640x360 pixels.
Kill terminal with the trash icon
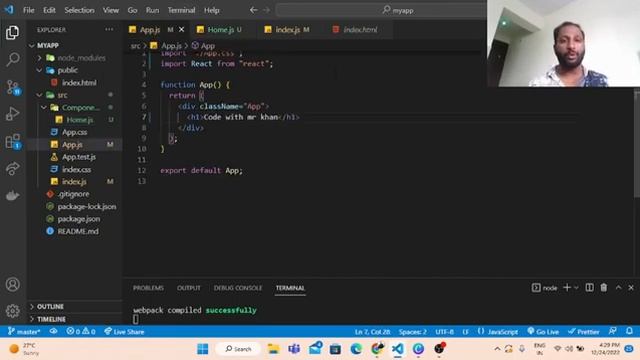[x=604, y=288]
